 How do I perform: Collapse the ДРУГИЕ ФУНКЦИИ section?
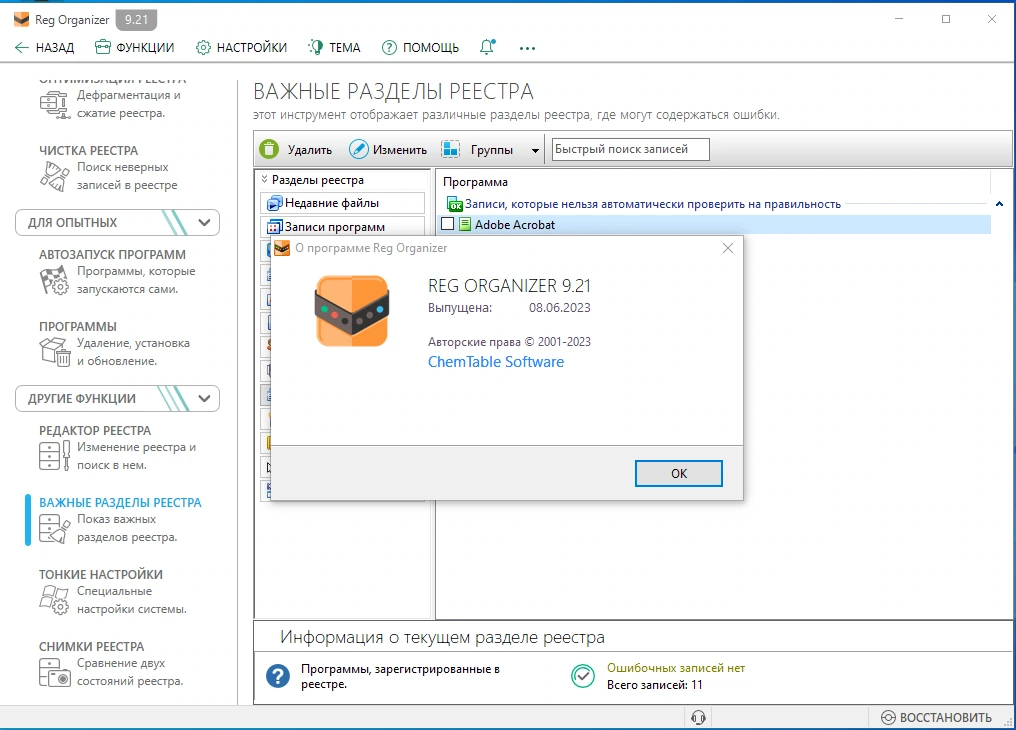(x=204, y=398)
